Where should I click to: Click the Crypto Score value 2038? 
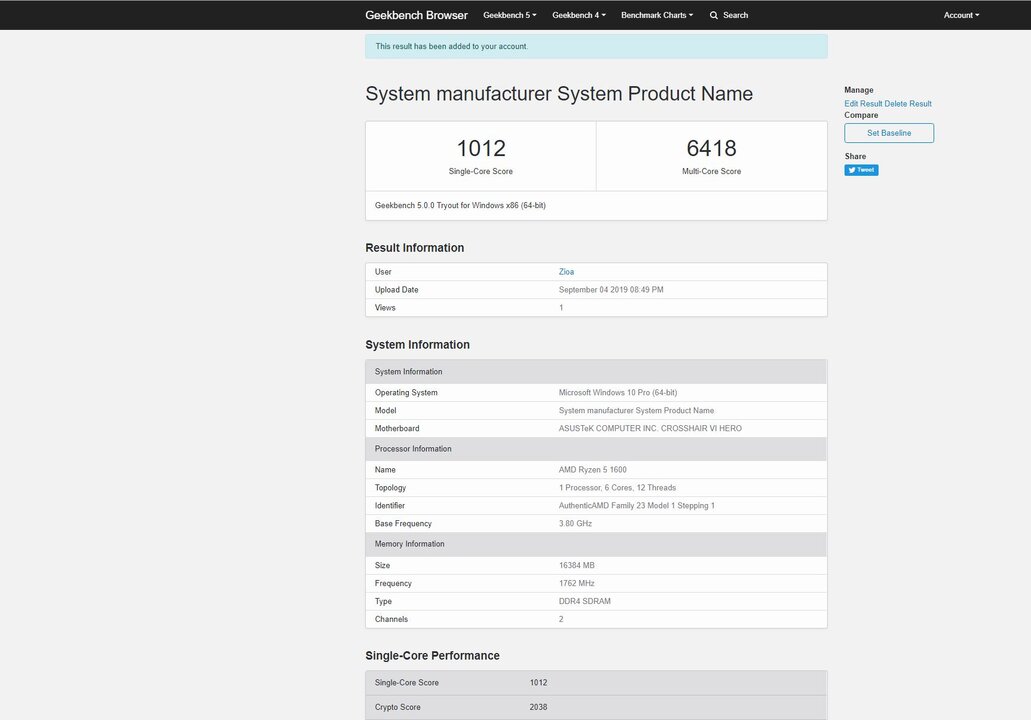pos(538,707)
